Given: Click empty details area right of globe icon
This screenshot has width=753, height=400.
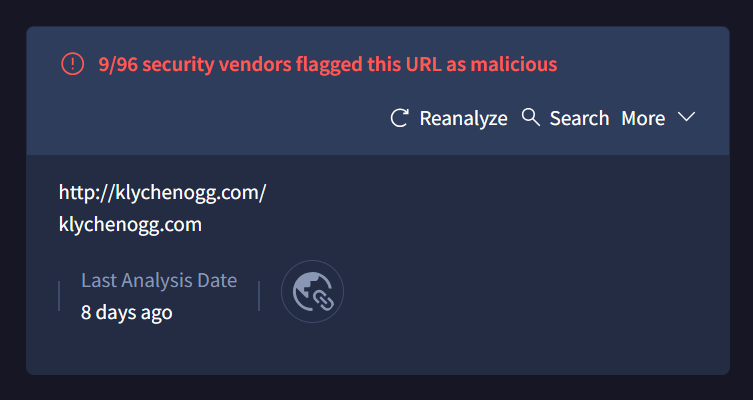Looking at the screenshot, I should (528, 291).
